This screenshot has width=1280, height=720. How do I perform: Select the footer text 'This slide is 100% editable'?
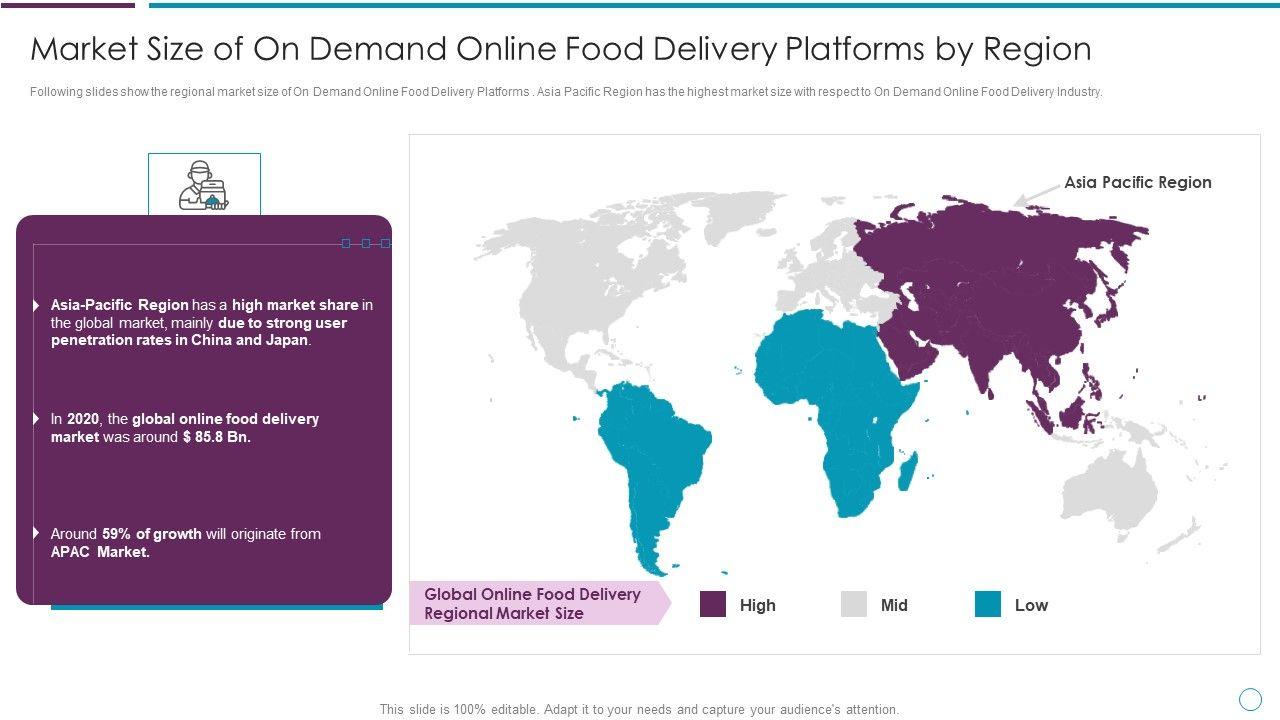click(x=639, y=710)
